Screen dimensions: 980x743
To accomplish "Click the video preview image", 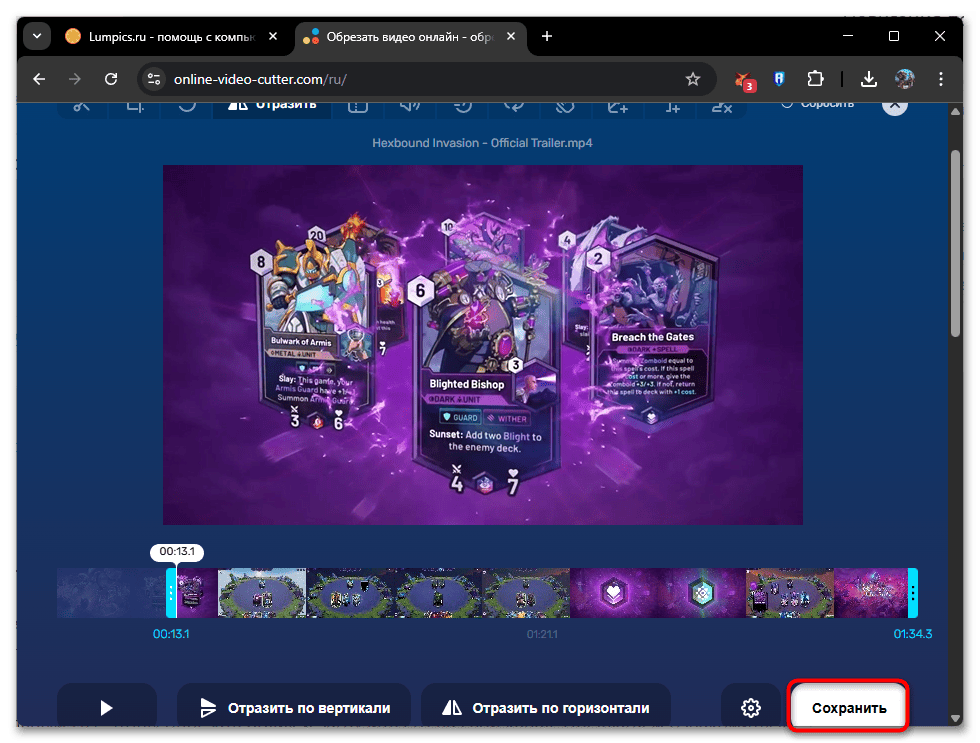I will tap(482, 344).
